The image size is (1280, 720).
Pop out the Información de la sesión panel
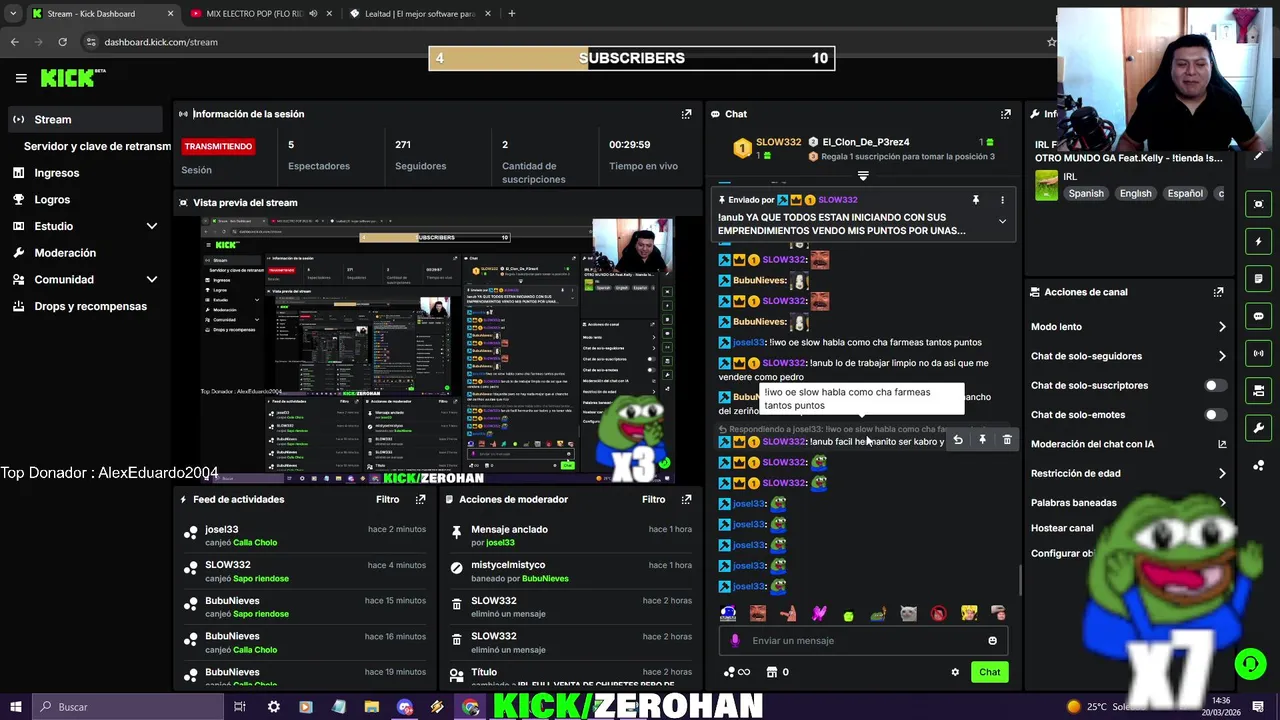(x=686, y=114)
